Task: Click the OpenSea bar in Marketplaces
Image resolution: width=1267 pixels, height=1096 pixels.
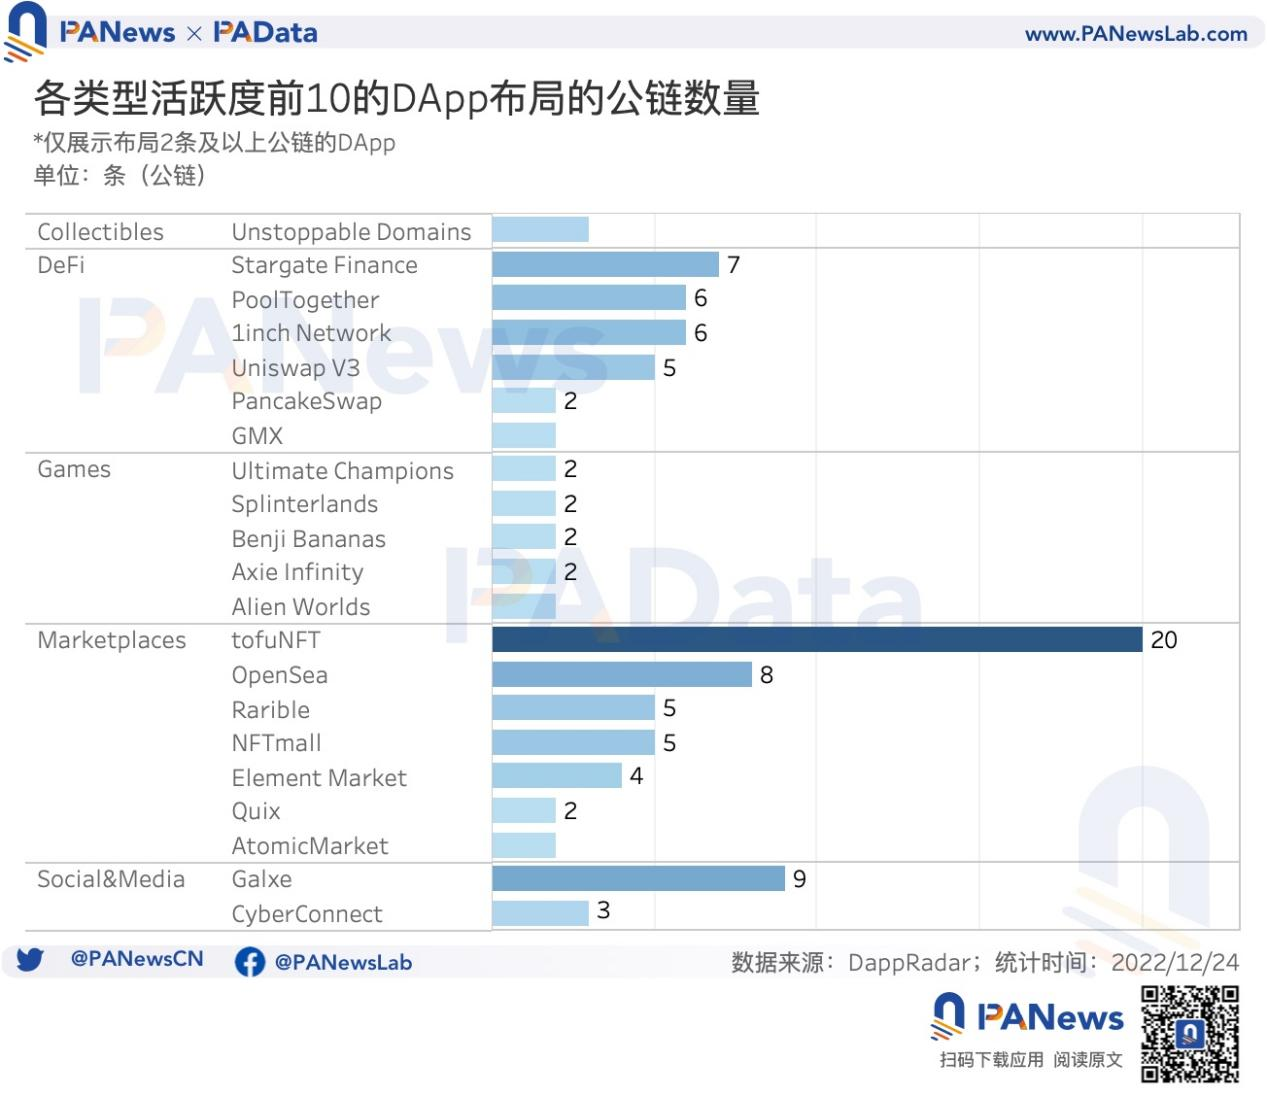Action: (x=620, y=675)
